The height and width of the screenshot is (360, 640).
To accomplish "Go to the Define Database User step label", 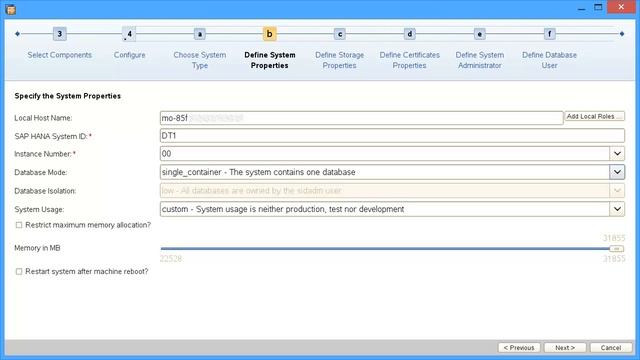I will [x=549, y=60].
